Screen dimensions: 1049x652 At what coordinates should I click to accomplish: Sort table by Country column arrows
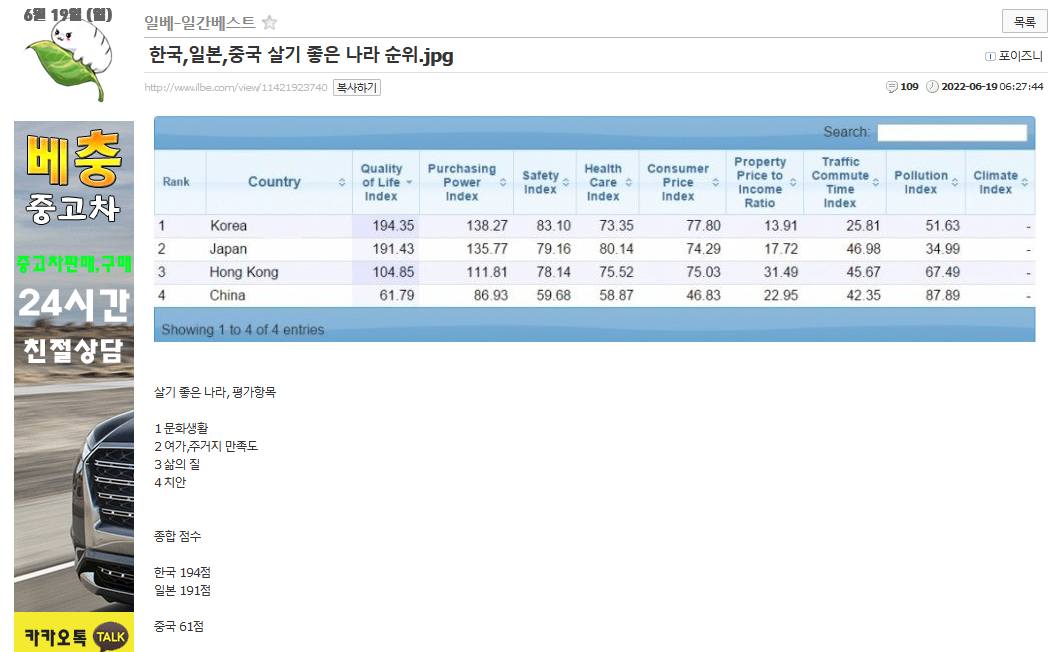coord(342,182)
